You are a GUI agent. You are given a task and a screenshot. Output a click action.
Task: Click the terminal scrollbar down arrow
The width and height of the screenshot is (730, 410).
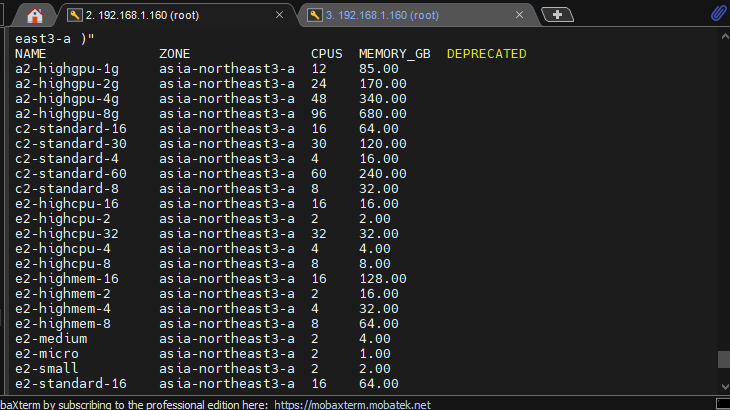[724, 386]
